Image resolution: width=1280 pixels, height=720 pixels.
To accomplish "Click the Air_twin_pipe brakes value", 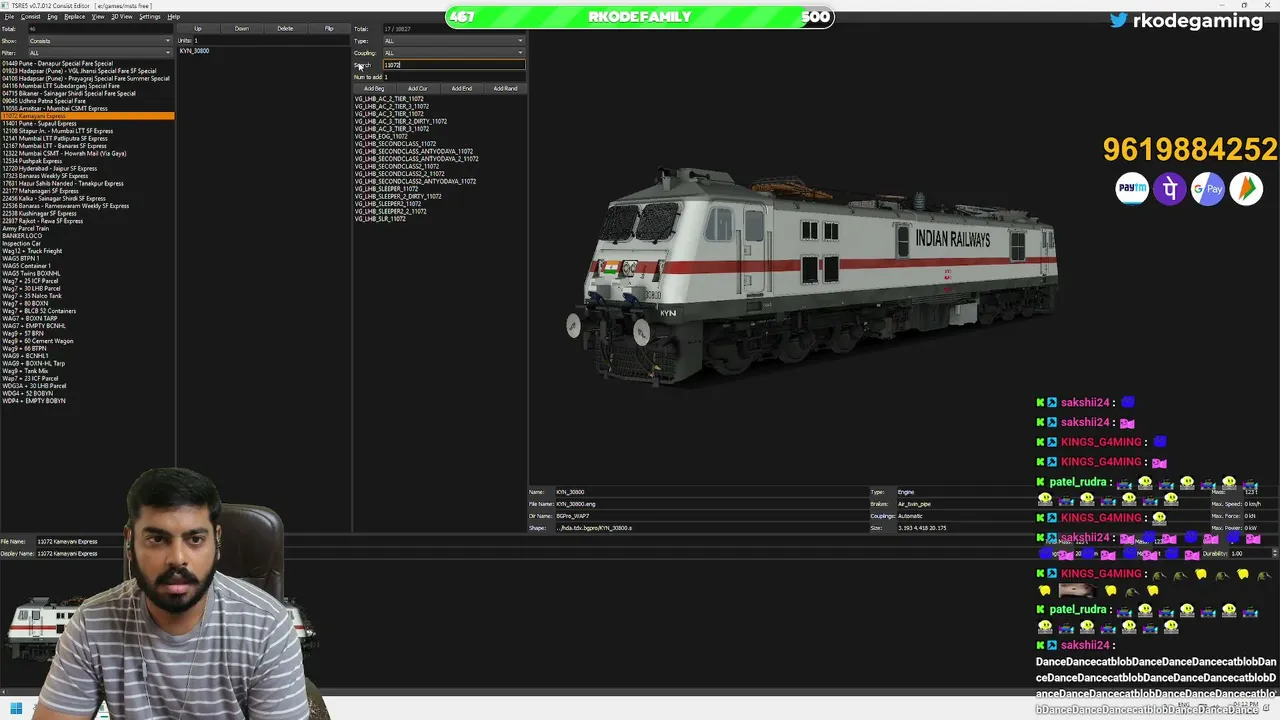I will pos(914,504).
